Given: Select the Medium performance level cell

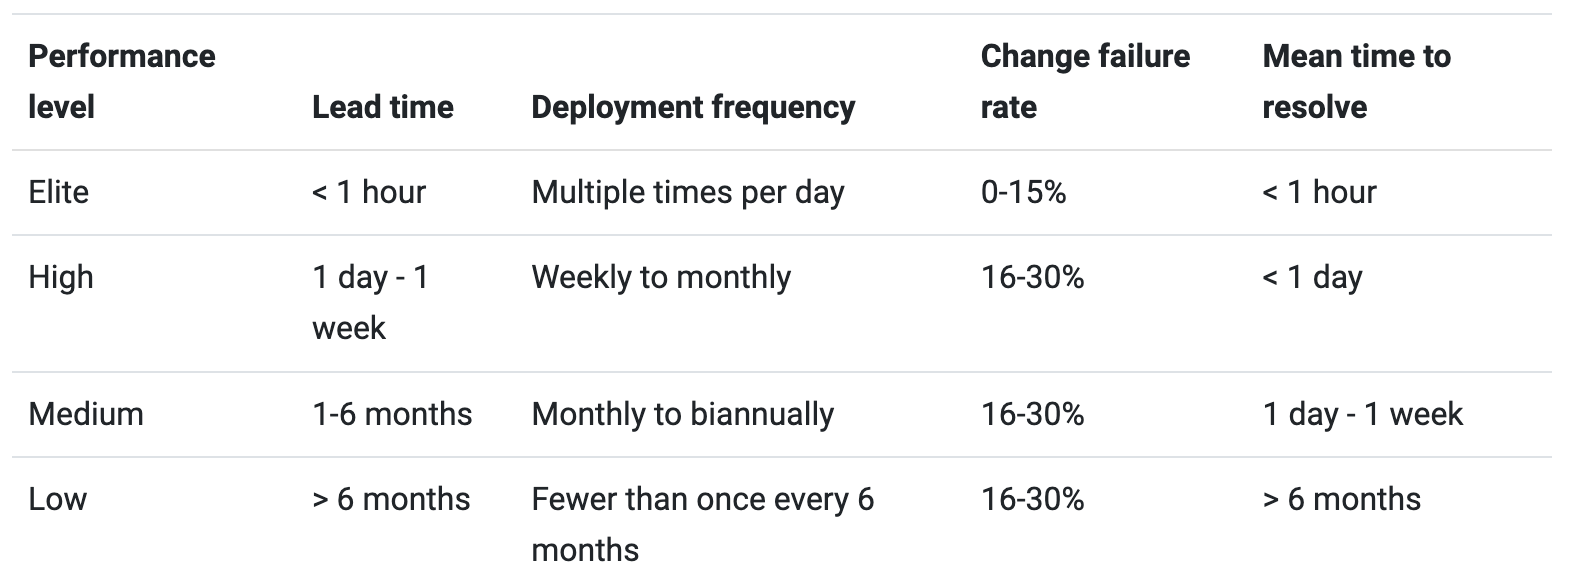Looking at the screenshot, I should [86, 414].
